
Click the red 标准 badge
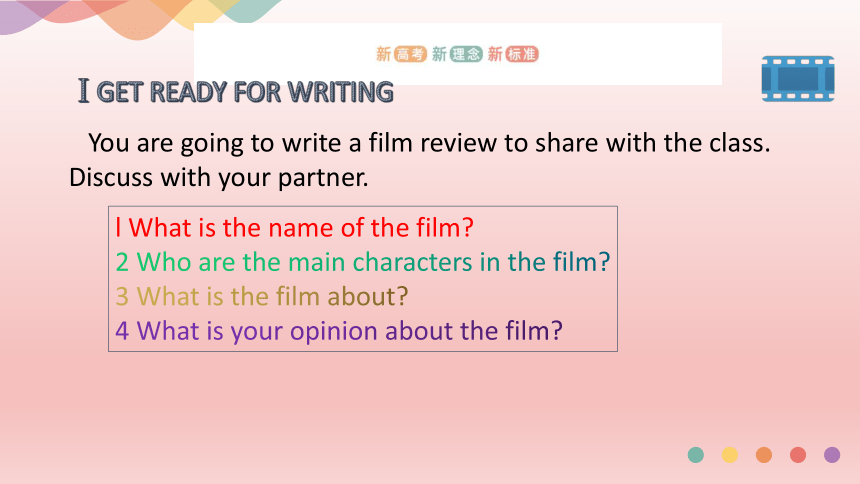[522, 54]
